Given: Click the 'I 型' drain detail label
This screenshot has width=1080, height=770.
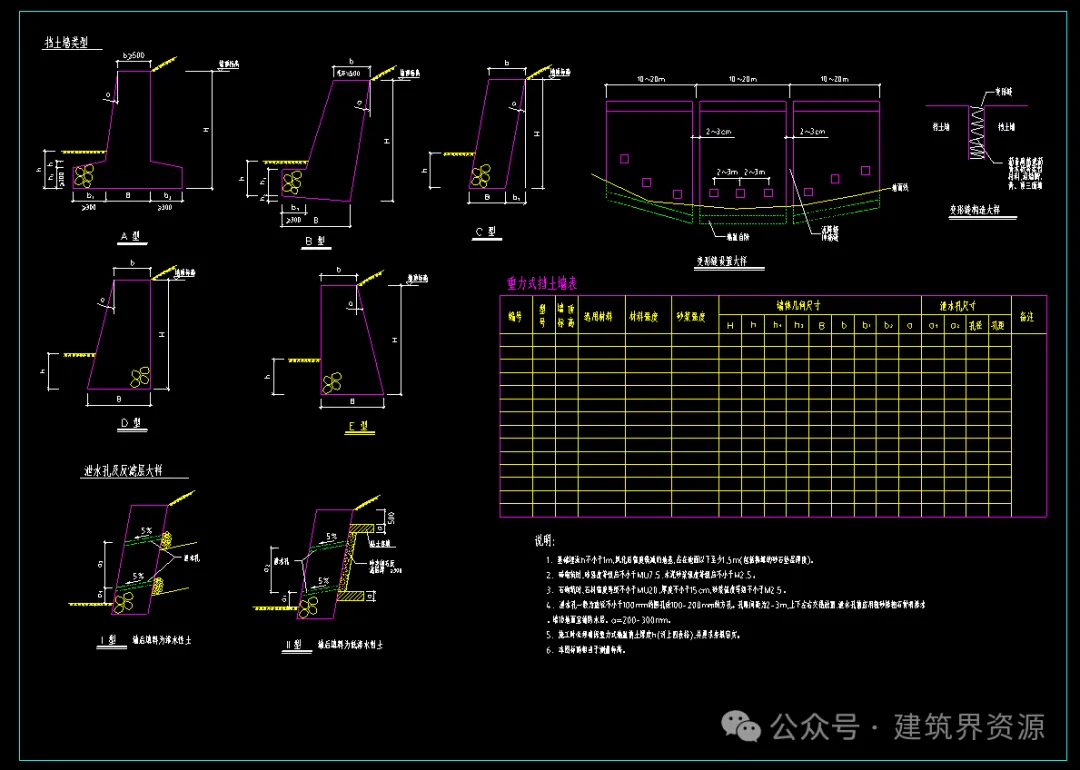Looking at the screenshot, I should click(108, 641).
